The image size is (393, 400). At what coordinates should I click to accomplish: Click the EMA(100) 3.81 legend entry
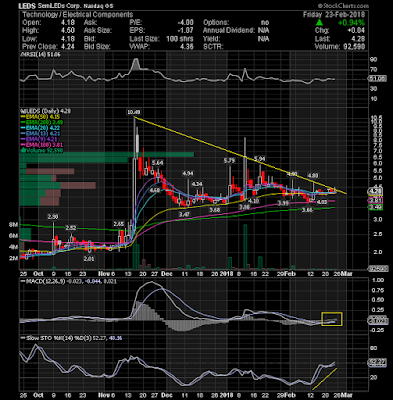(x=42, y=145)
